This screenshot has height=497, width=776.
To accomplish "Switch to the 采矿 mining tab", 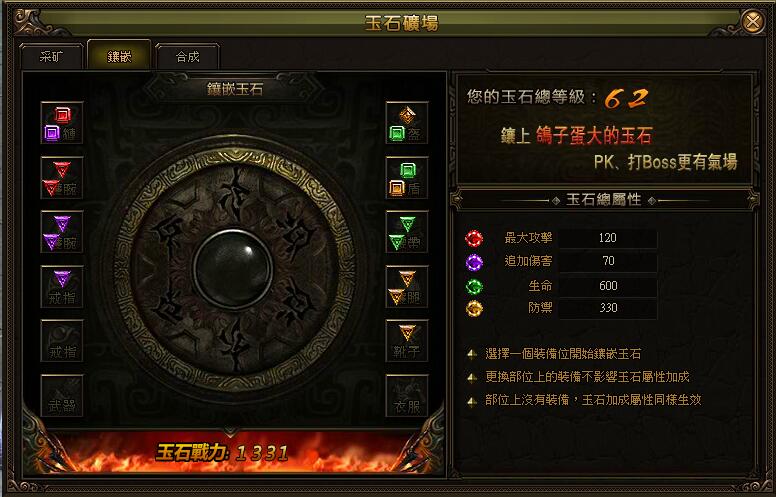I will click(x=51, y=56).
